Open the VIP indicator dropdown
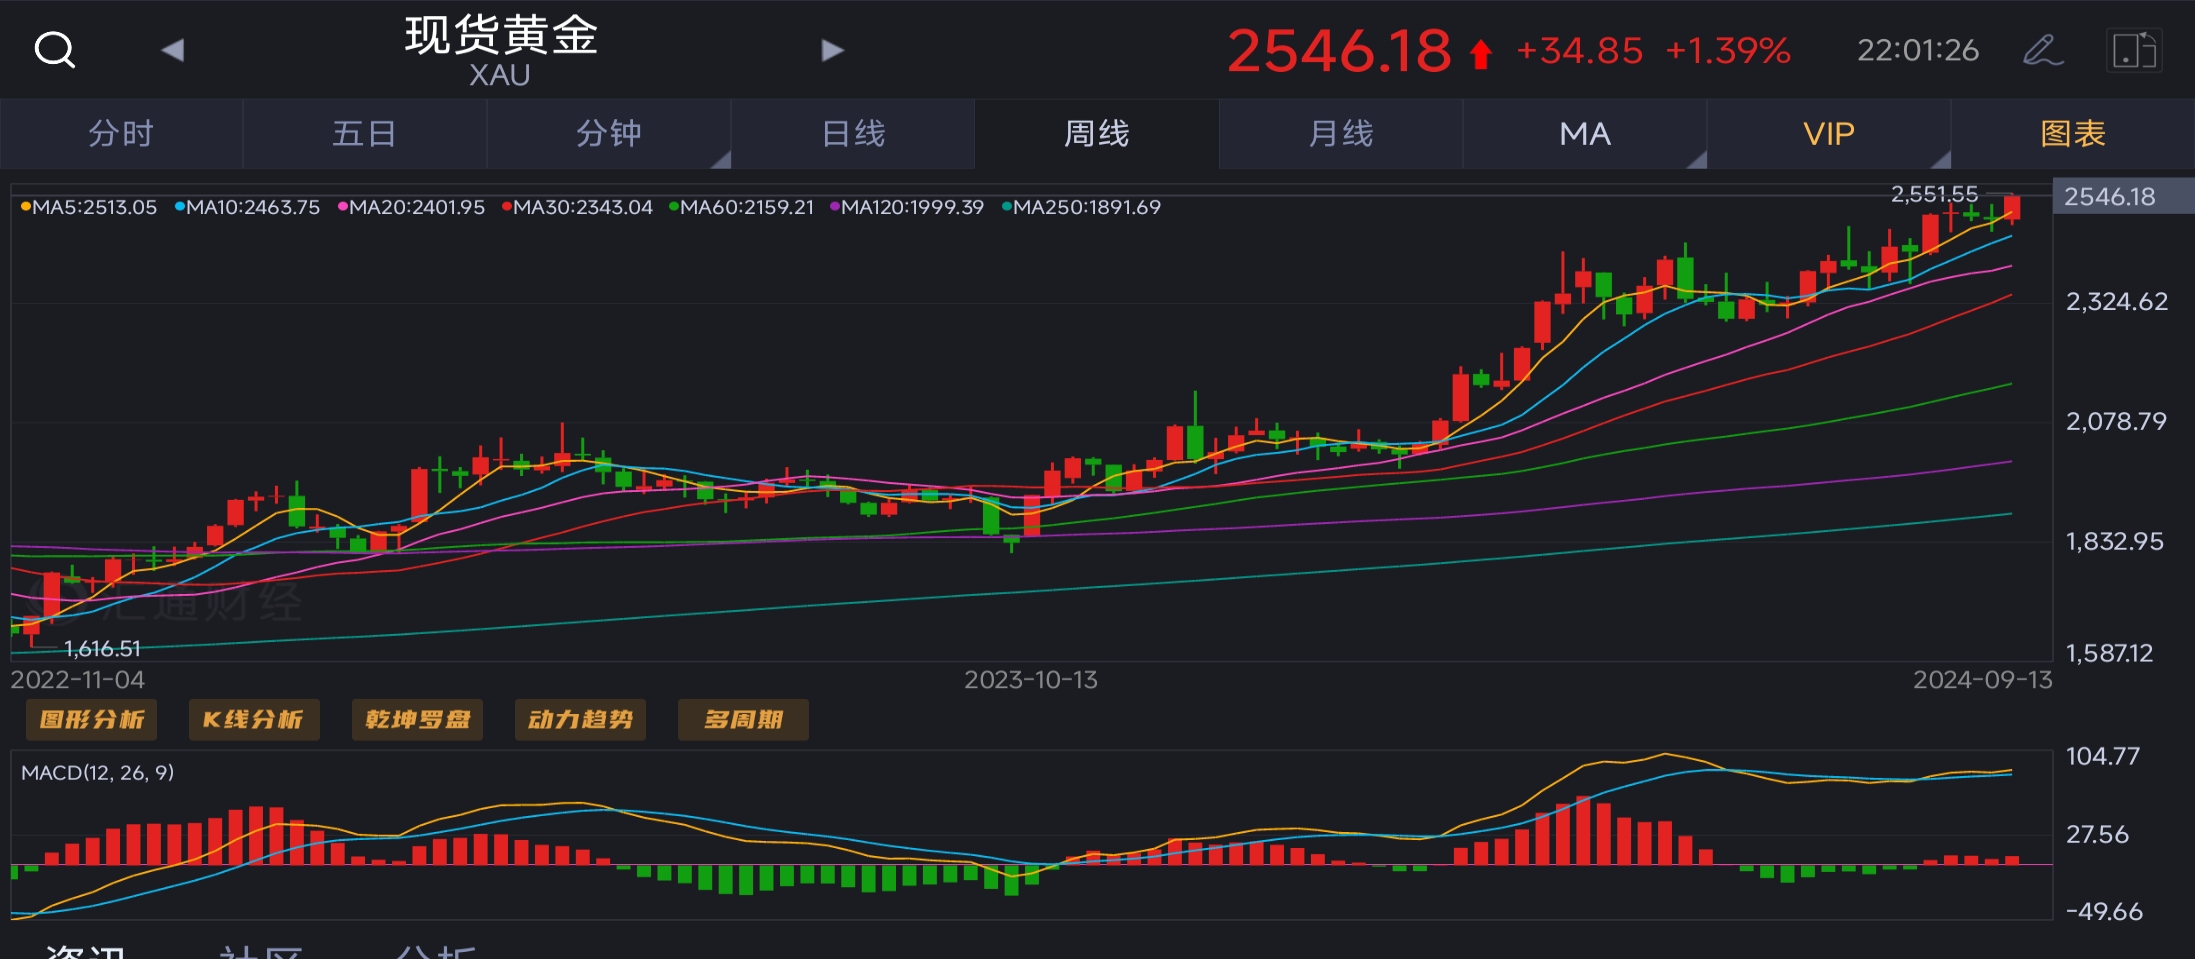Image resolution: width=2195 pixels, height=959 pixels. click(1829, 133)
